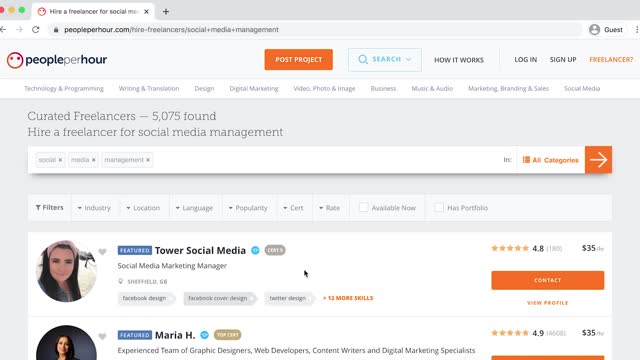Open the Music & Audio category
640x360 pixels.
(x=432, y=89)
